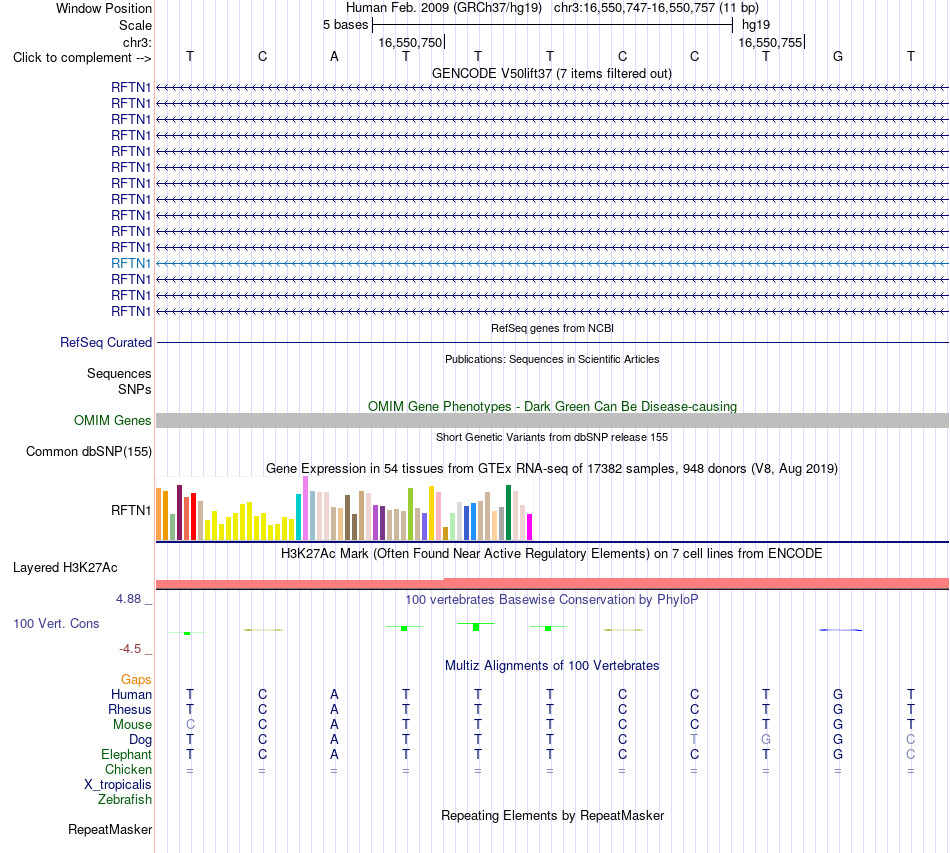Click the orange 'Gaps' label

click(x=136, y=680)
